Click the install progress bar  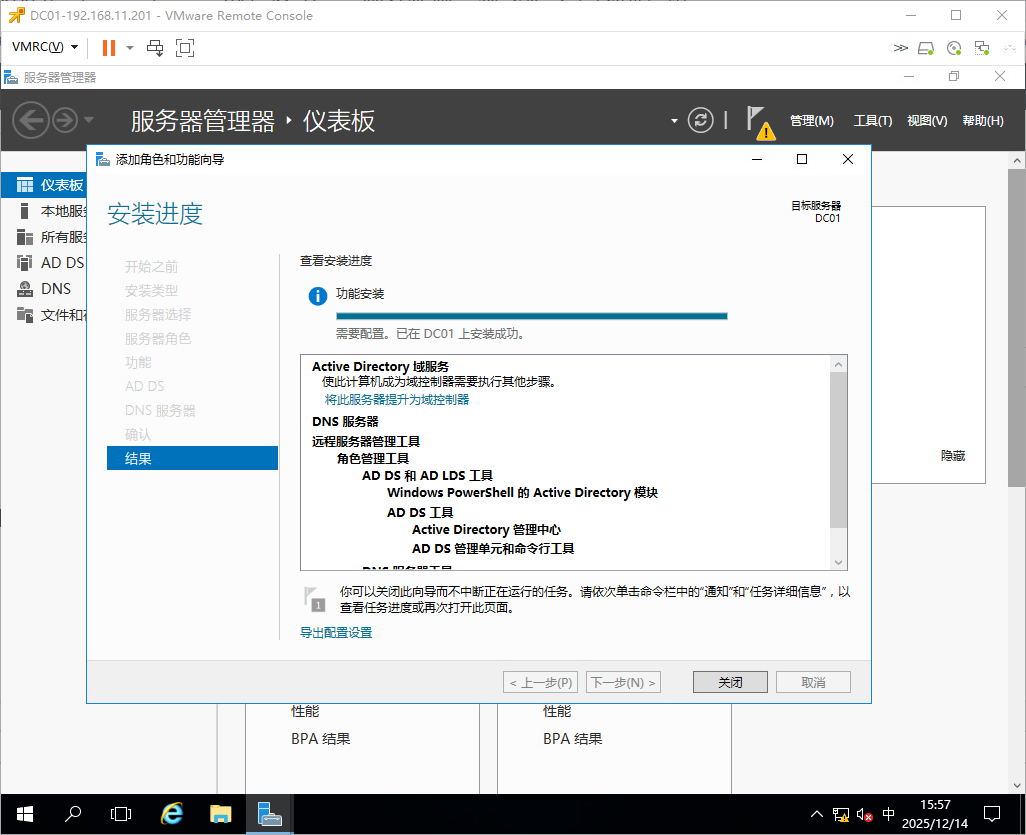click(x=531, y=316)
